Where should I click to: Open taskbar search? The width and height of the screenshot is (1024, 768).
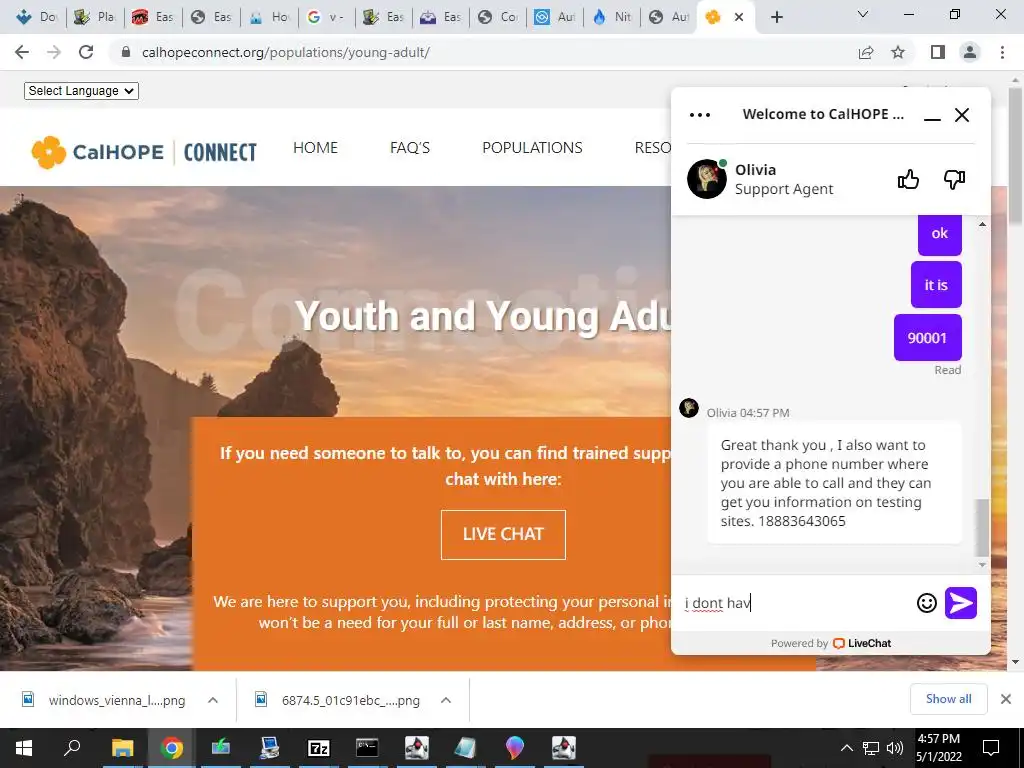[x=71, y=748]
